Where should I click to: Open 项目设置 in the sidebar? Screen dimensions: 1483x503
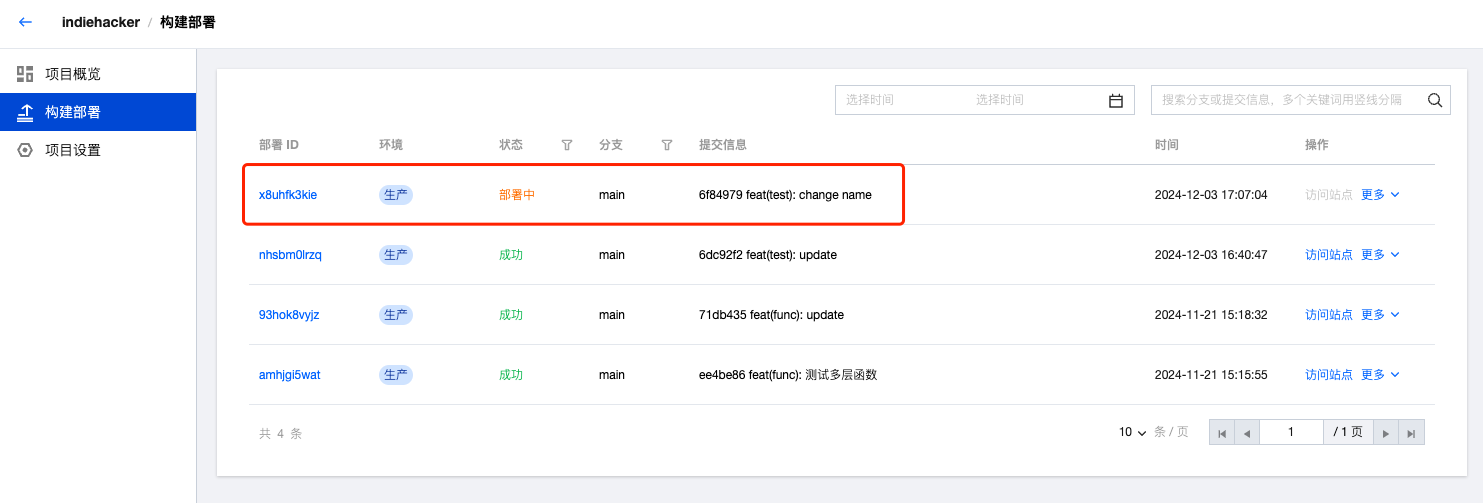(72, 150)
